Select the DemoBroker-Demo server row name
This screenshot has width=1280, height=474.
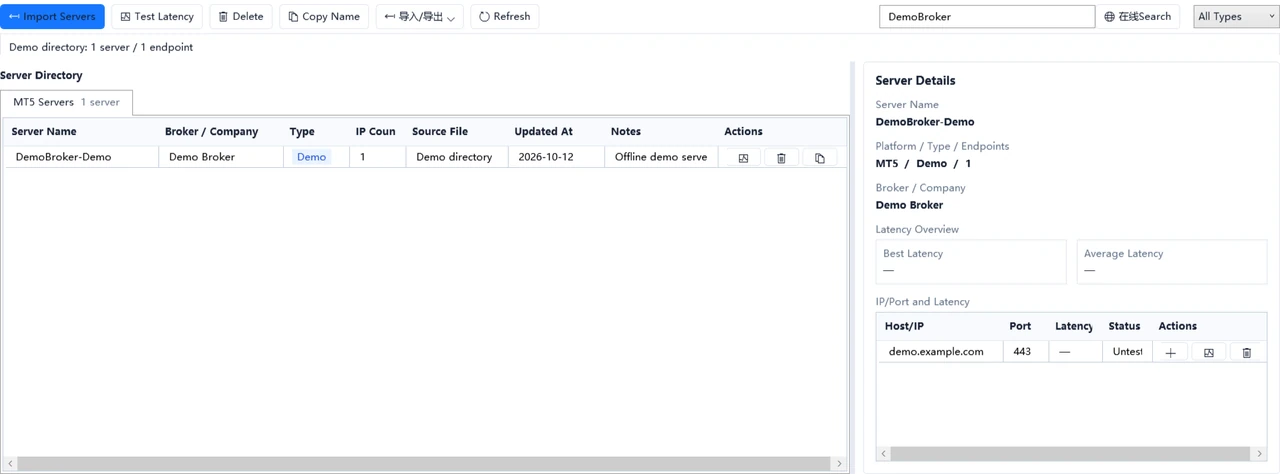pos(63,157)
